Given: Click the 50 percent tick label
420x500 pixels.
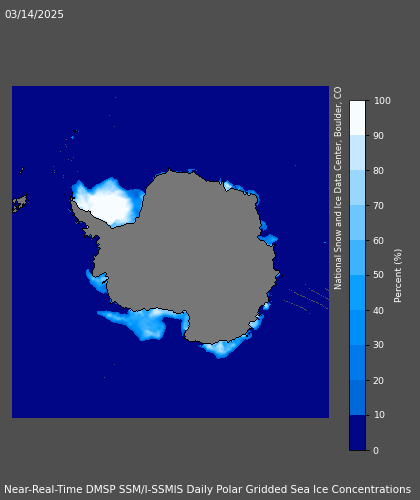Looking at the screenshot, I should [x=378, y=275].
